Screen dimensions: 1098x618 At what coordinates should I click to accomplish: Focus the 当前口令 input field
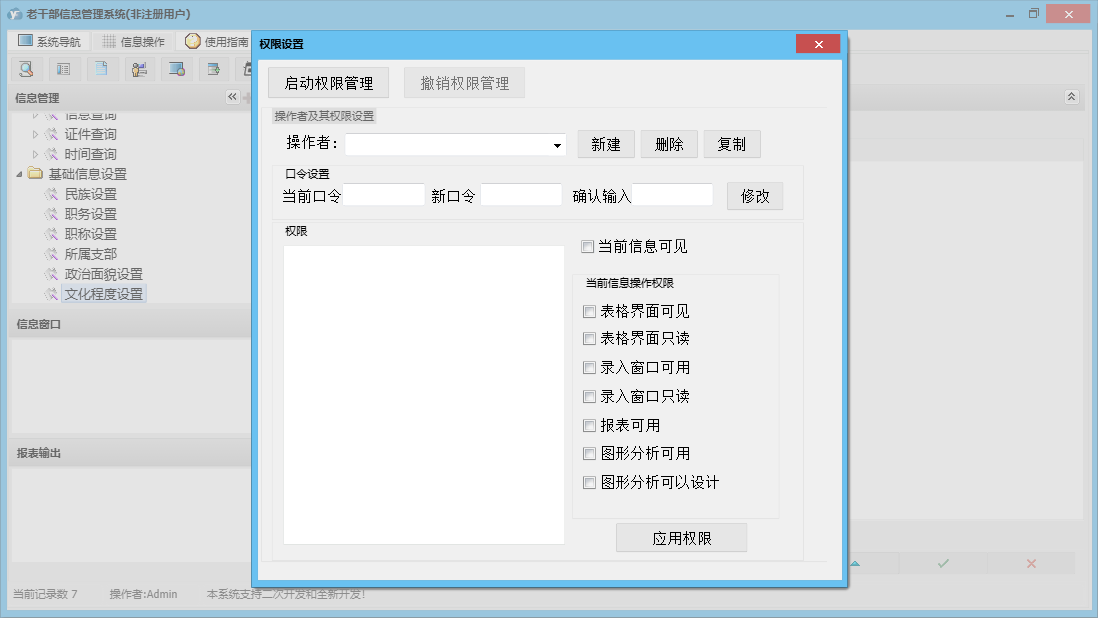point(384,195)
